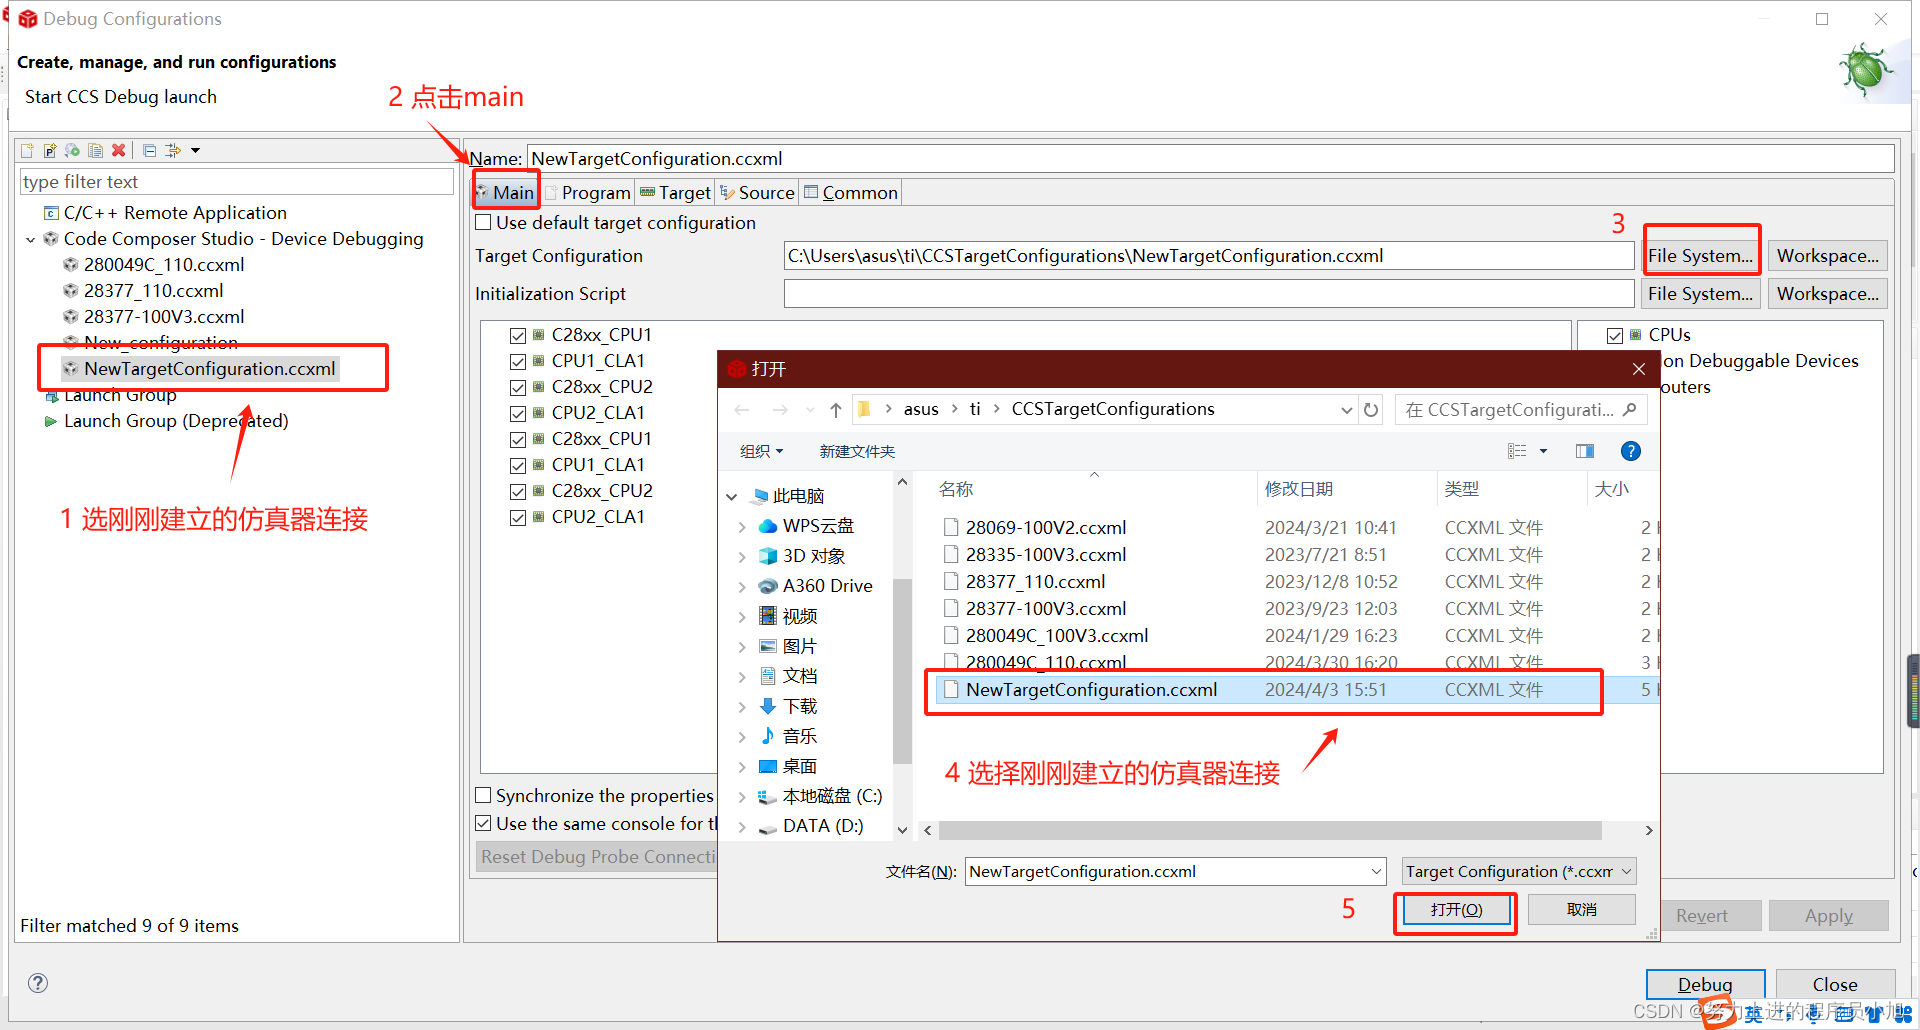The image size is (1920, 1030).
Task: Open file name combo box dropdown
Action: pos(1376,872)
